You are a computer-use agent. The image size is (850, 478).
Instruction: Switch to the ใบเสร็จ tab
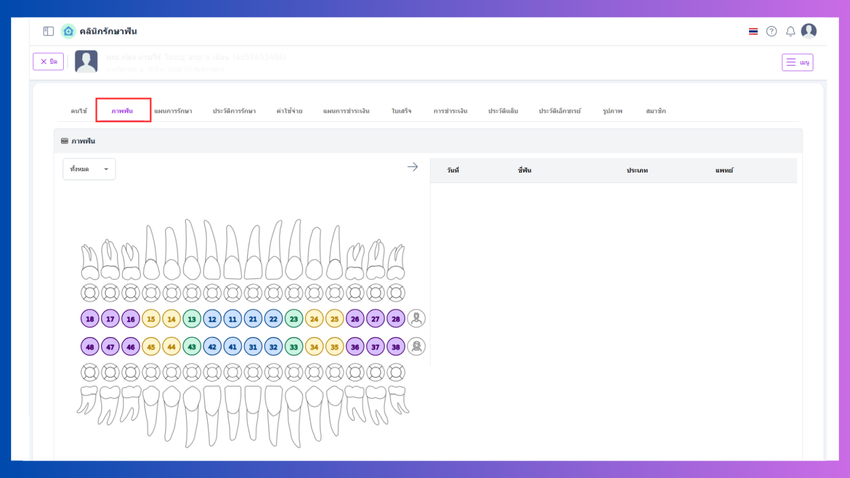pyautogui.click(x=402, y=111)
